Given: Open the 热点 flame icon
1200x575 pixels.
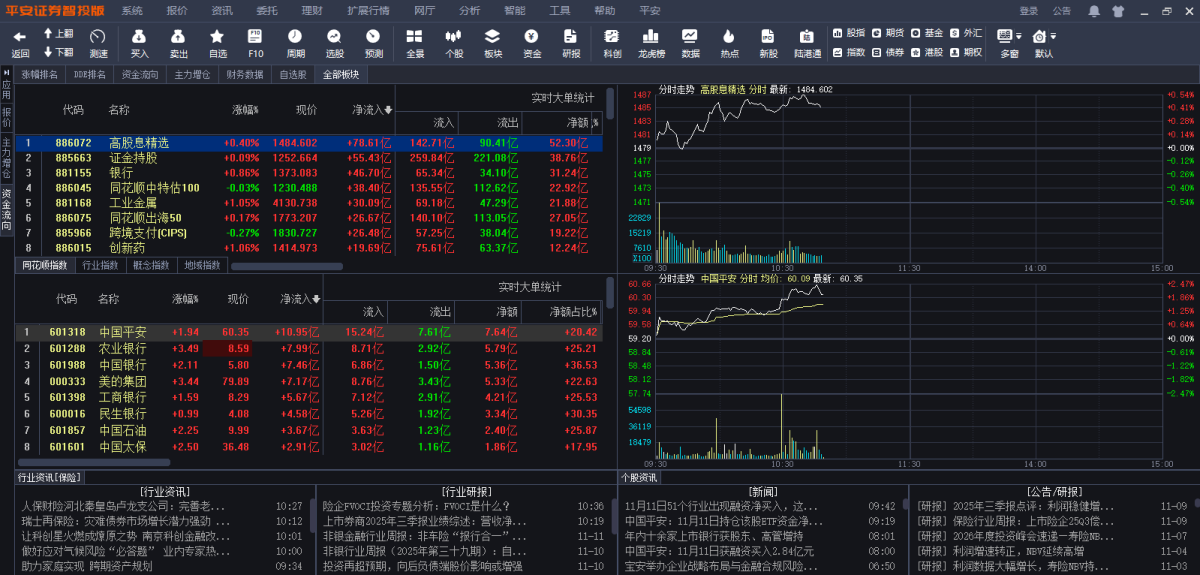Looking at the screenshot, I should click(729, 41).
